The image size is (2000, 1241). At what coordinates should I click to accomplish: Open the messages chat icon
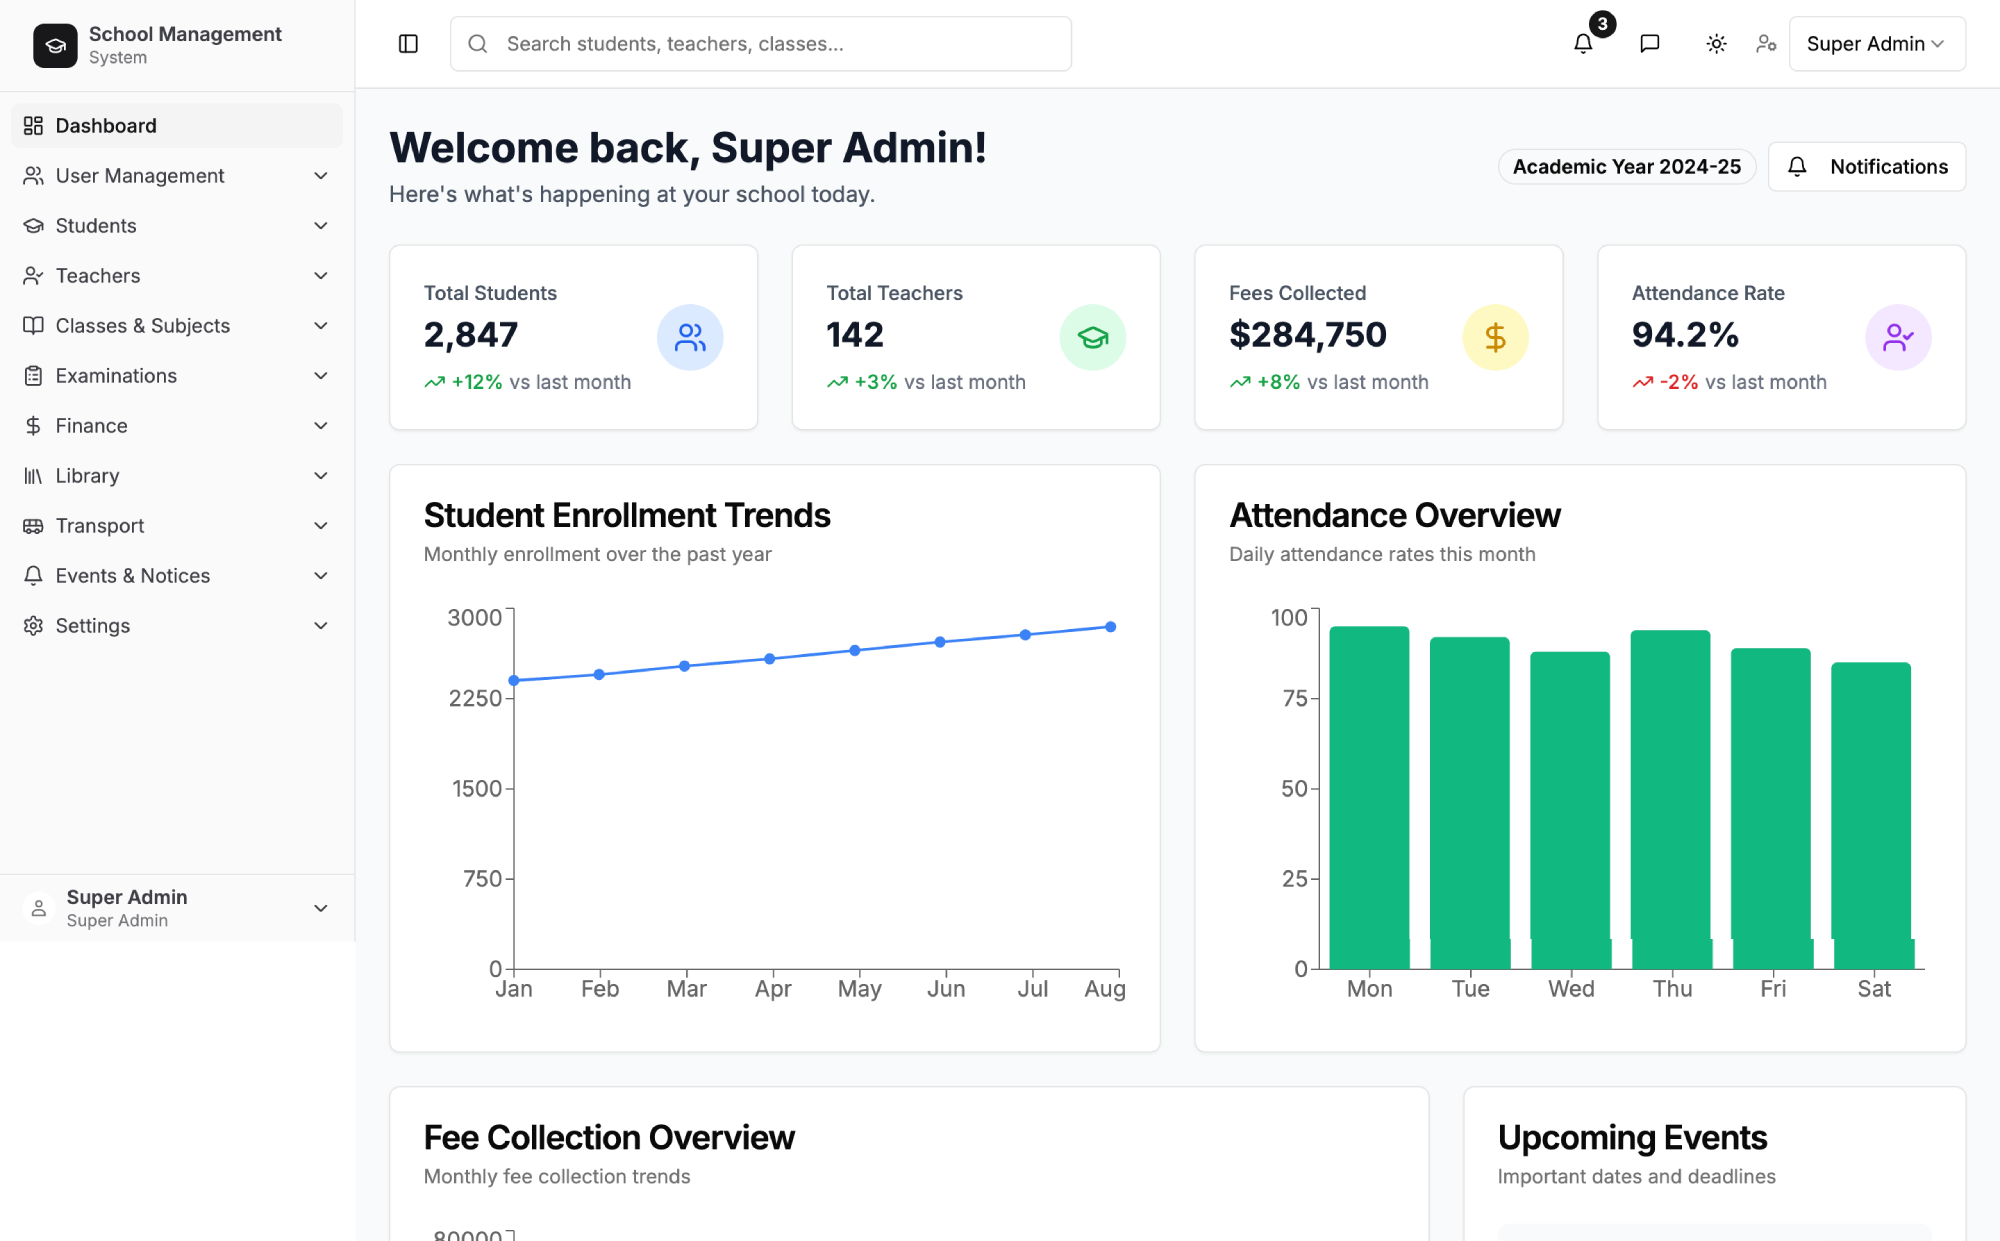tap(1650, 43)
